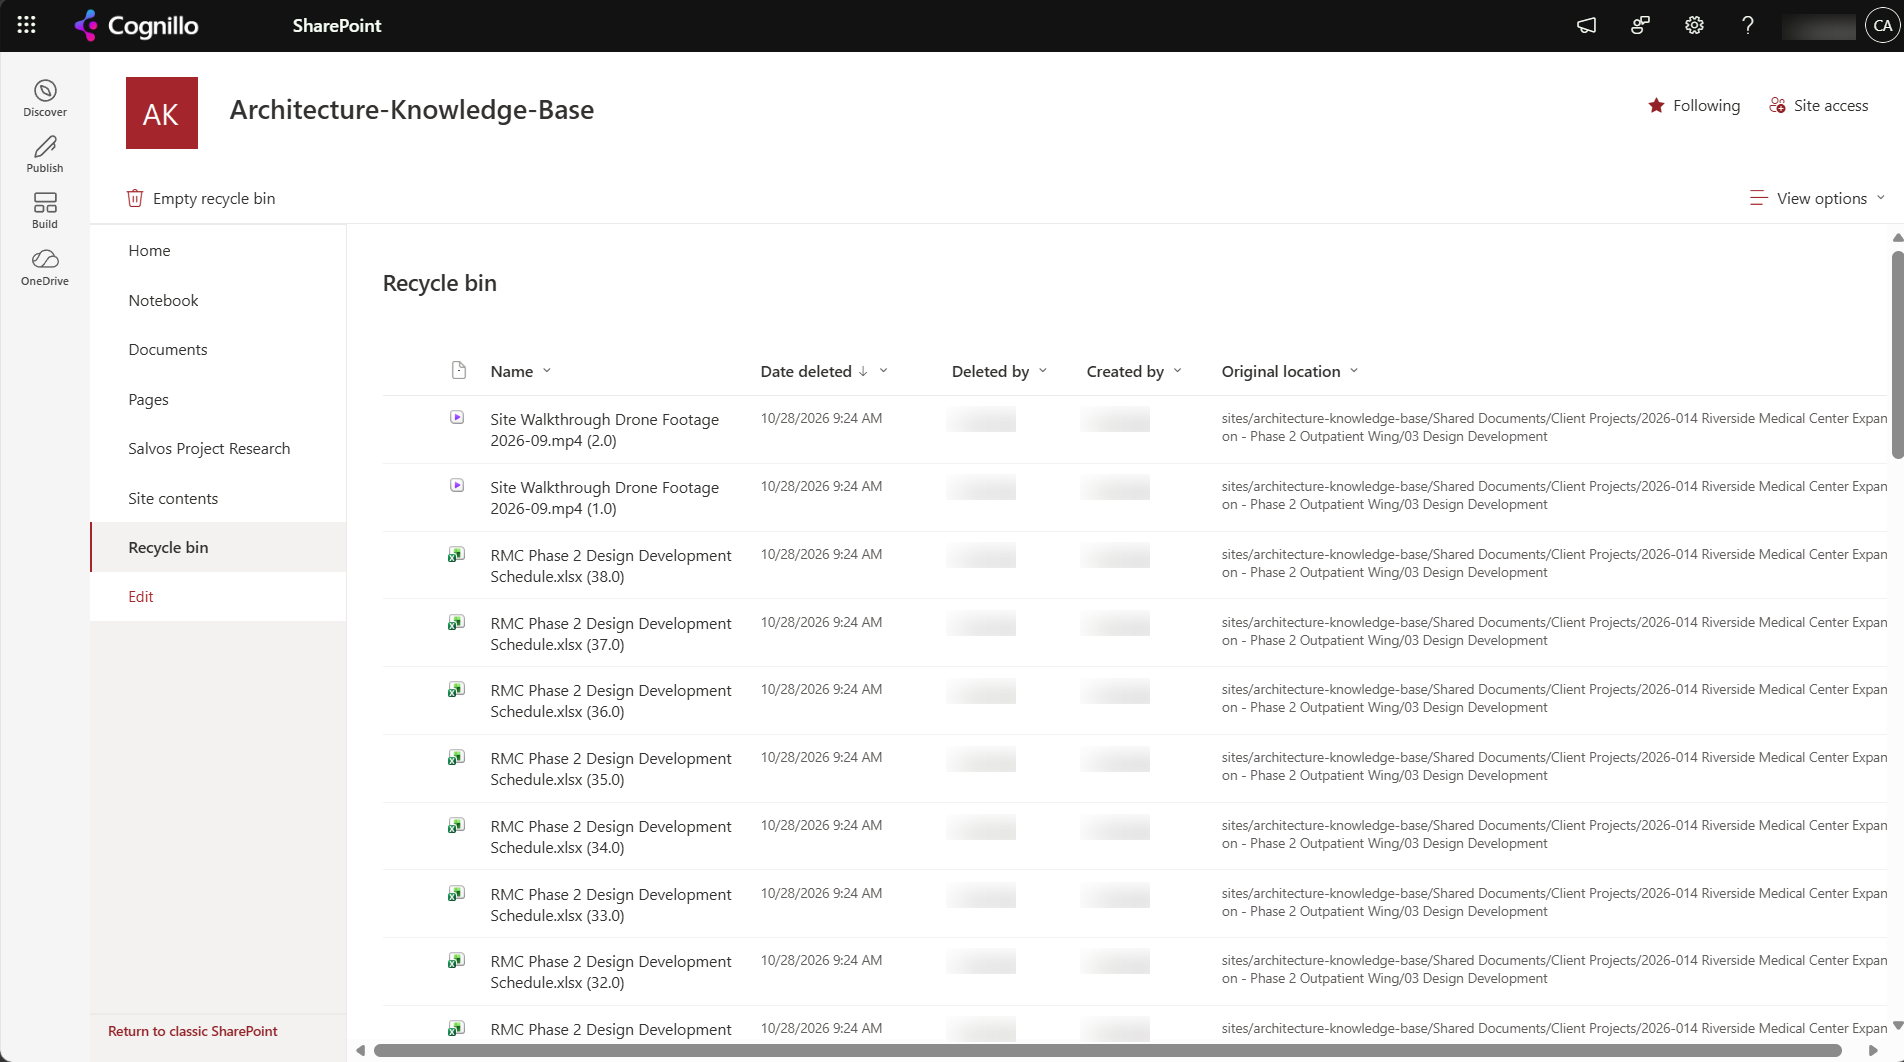Open the help question mark icon

tap(1748, 25)
